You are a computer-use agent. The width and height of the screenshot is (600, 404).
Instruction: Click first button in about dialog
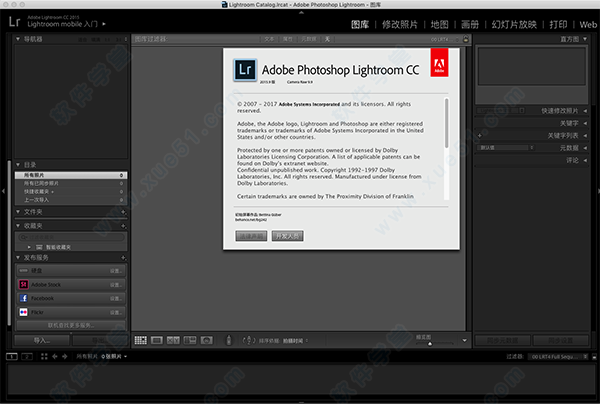pyautogui.click(x=251, y=236)
